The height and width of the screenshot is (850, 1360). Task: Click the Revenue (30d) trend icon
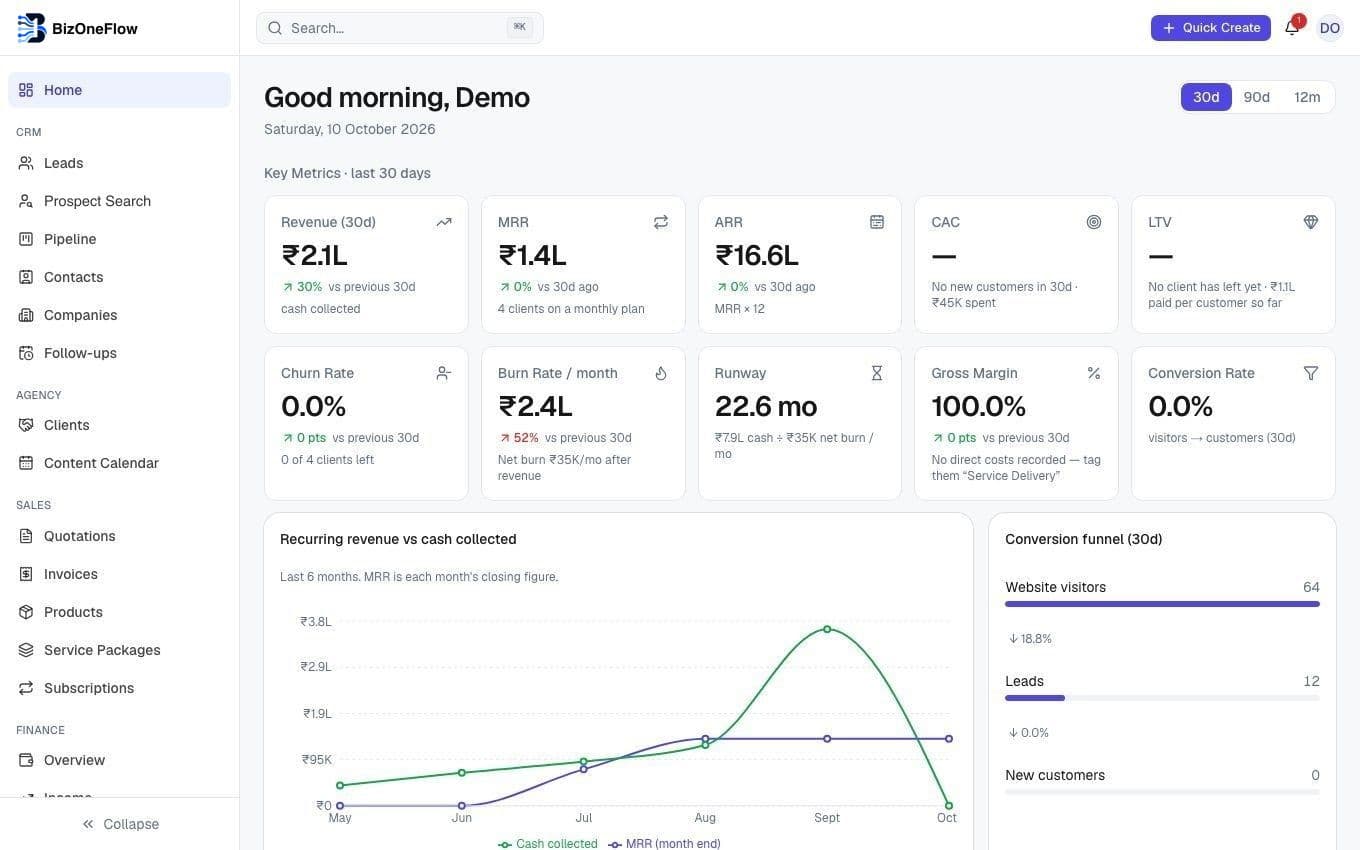point(444,222)
